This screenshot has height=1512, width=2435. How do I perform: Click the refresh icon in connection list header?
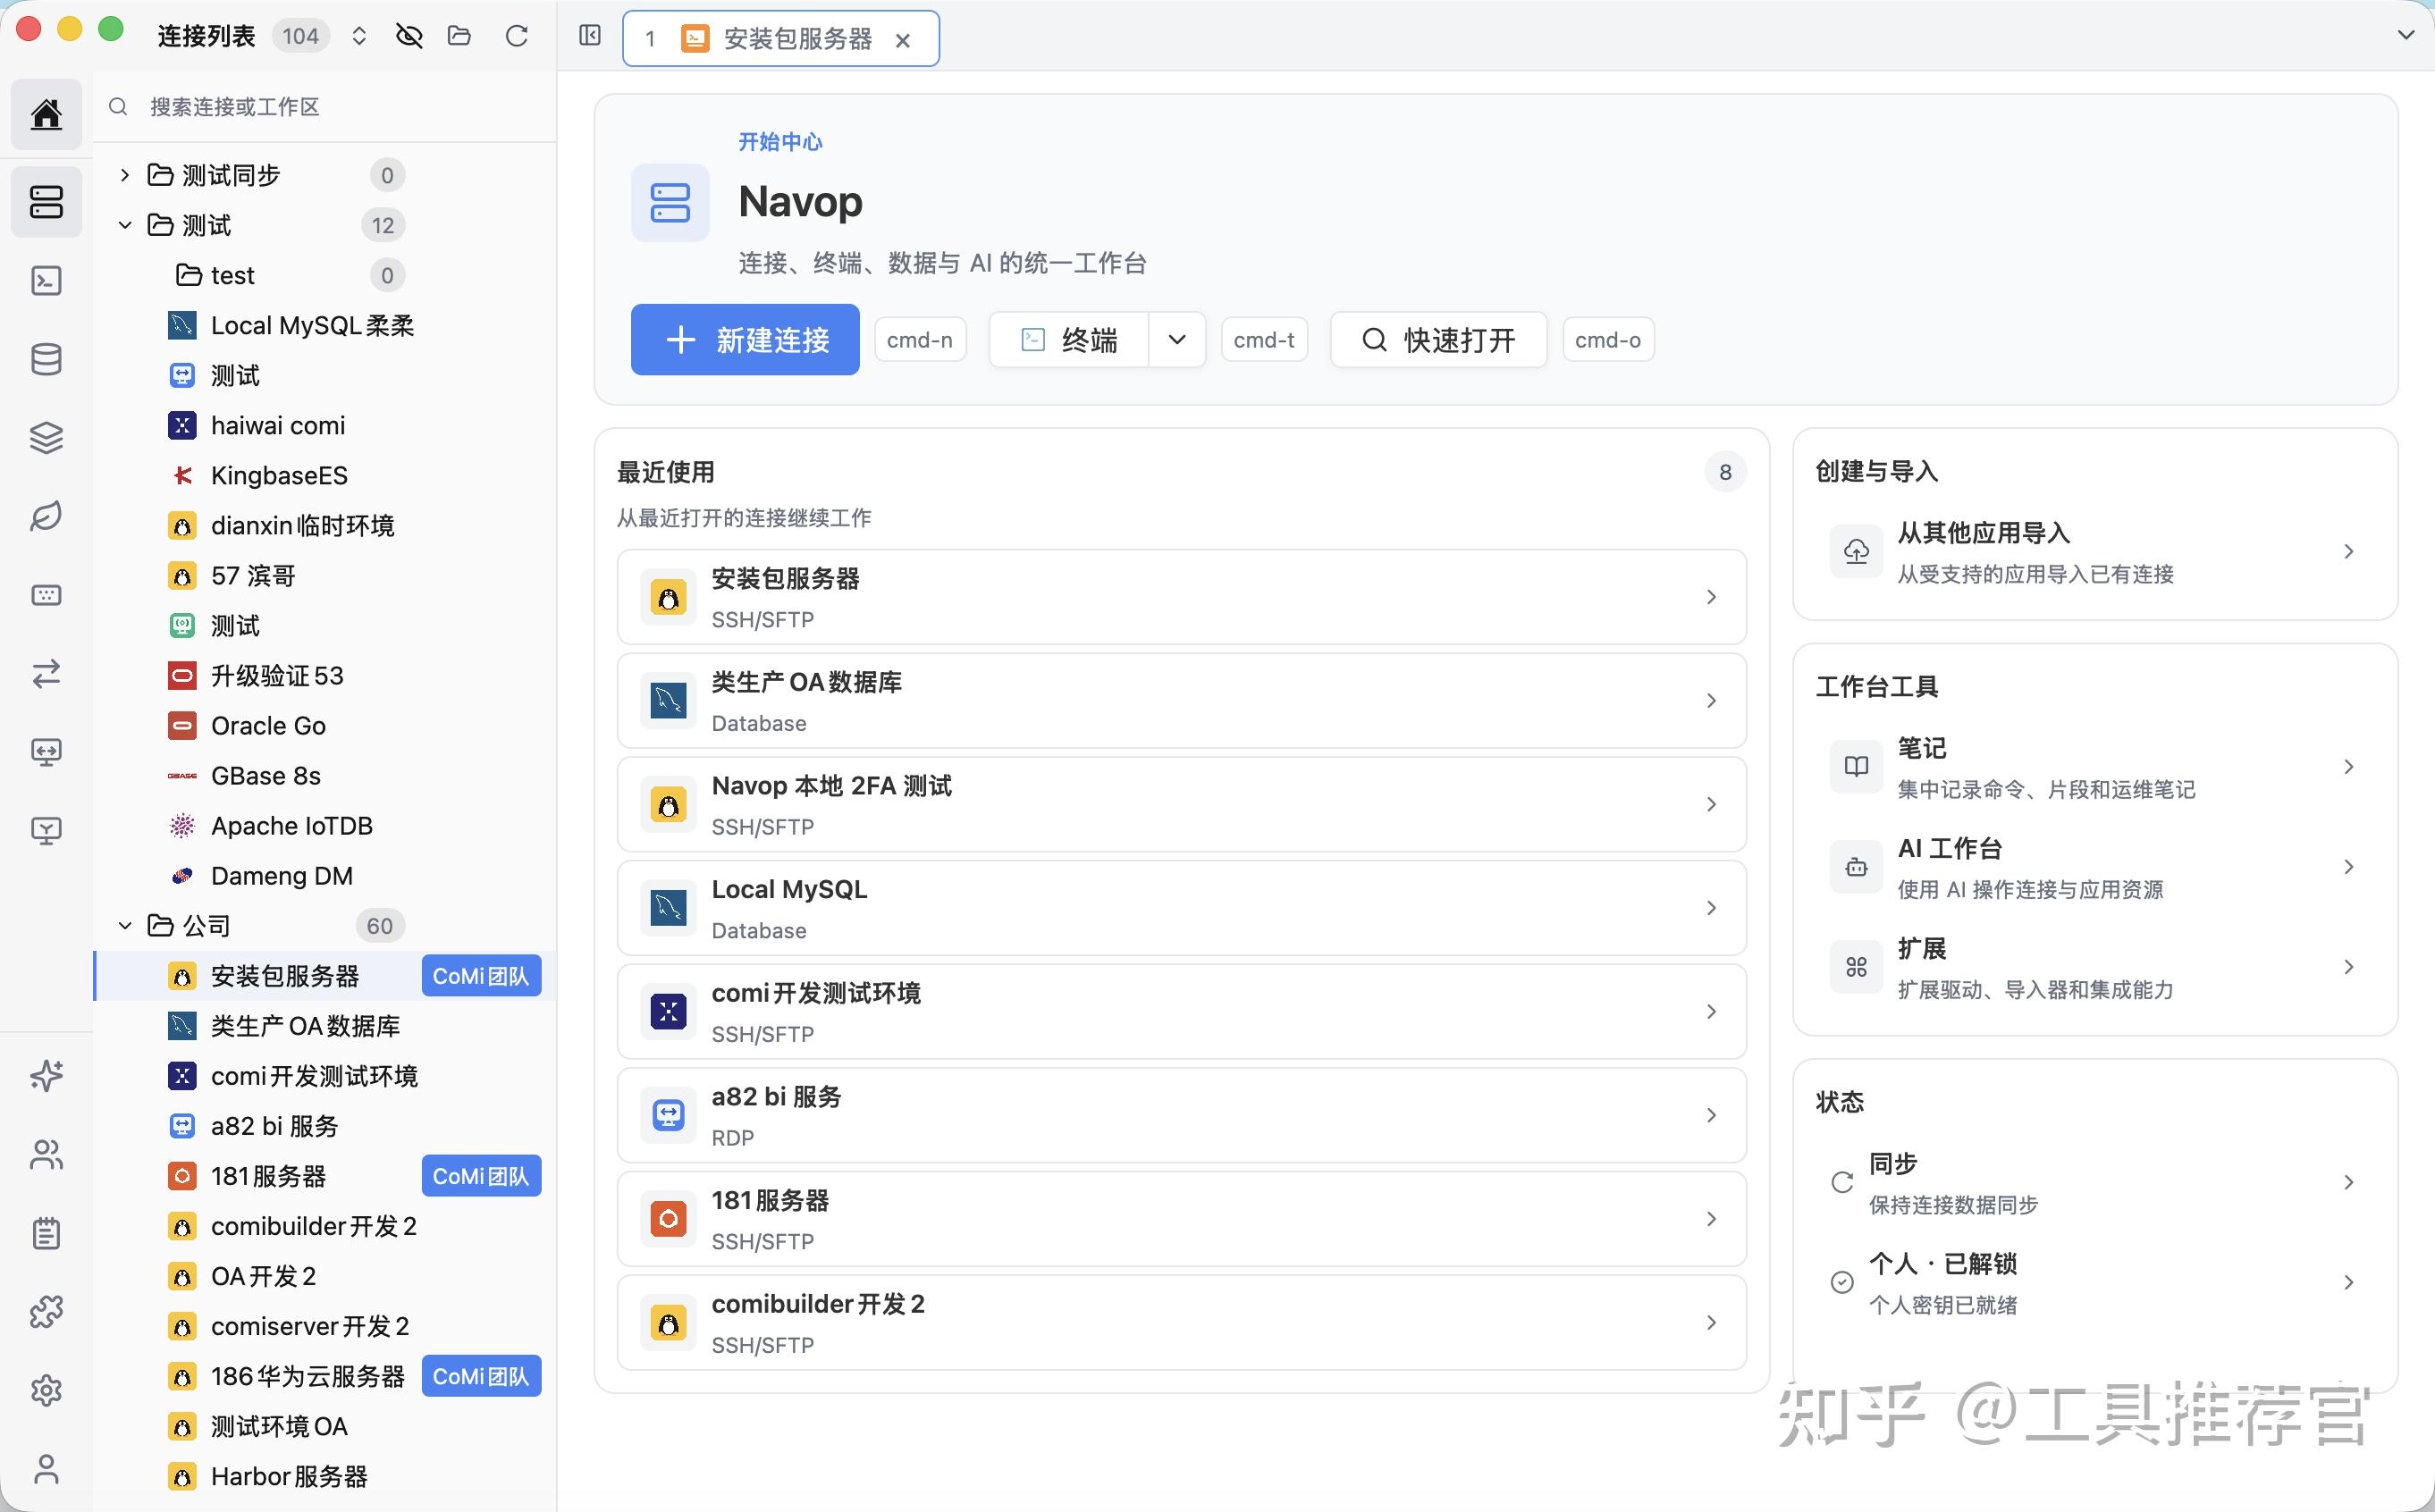pyautogui.click(x=516, y=37)
